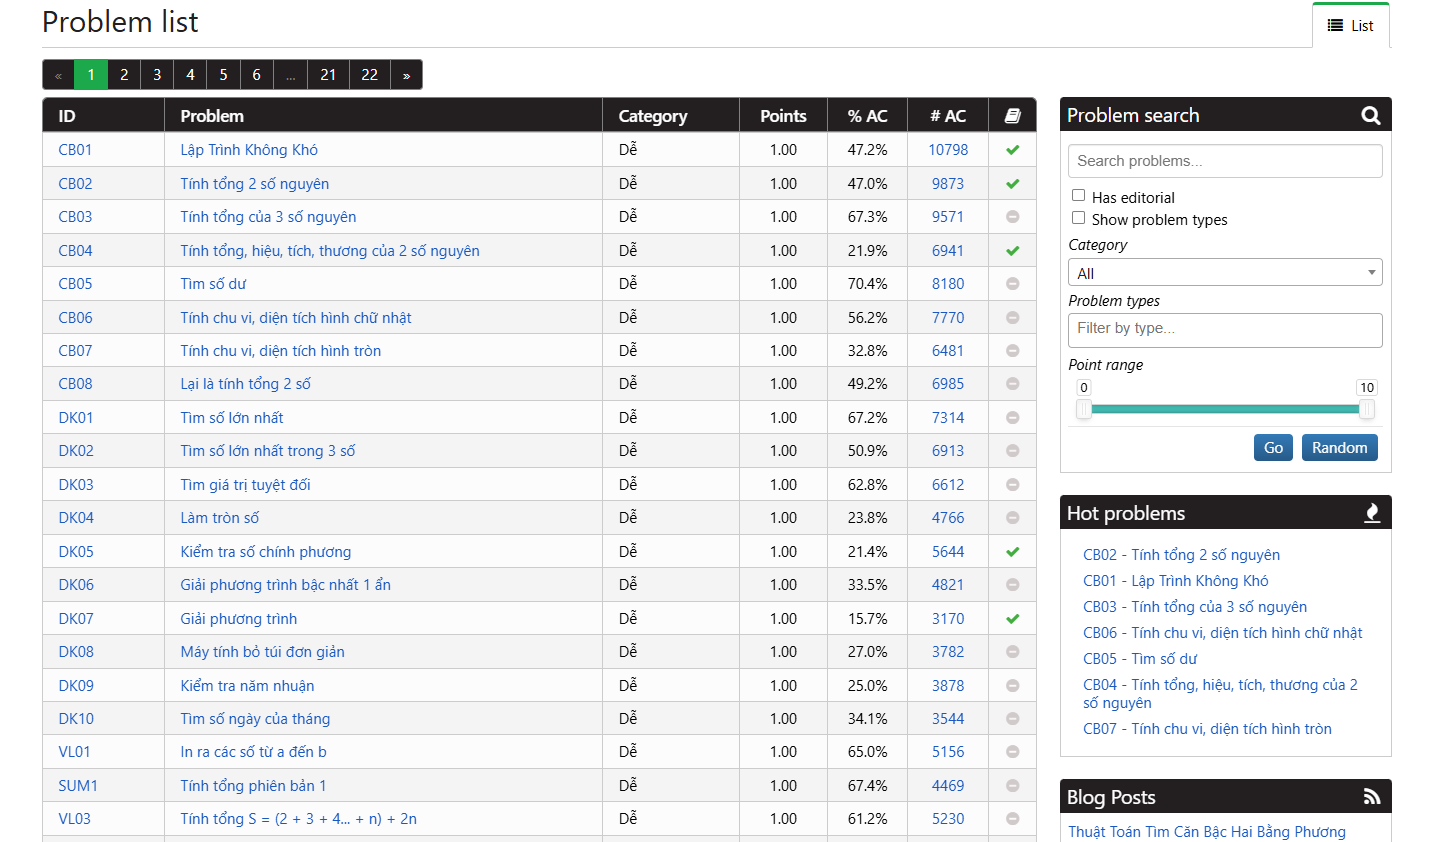Click the flame icon on Hot problems header
The width and height of the screenshot is (1442, 842).
(1373, 512)
